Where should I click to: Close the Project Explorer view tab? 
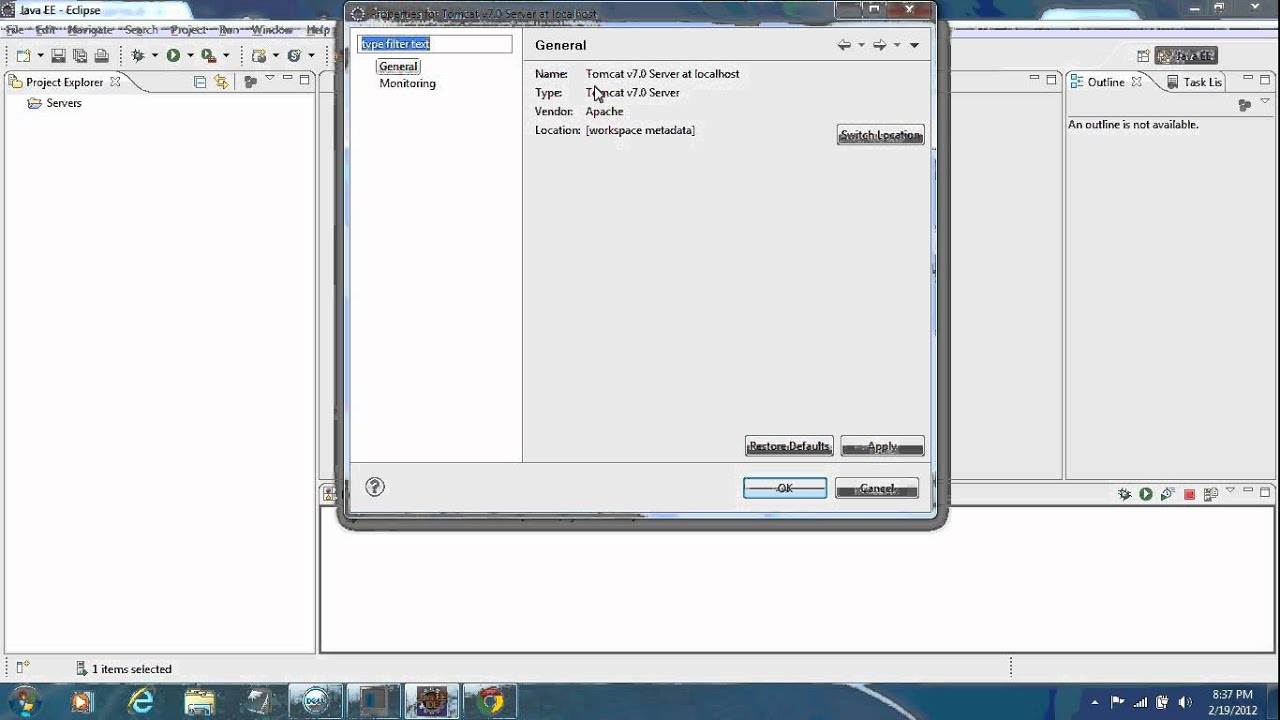pos(115,82)
